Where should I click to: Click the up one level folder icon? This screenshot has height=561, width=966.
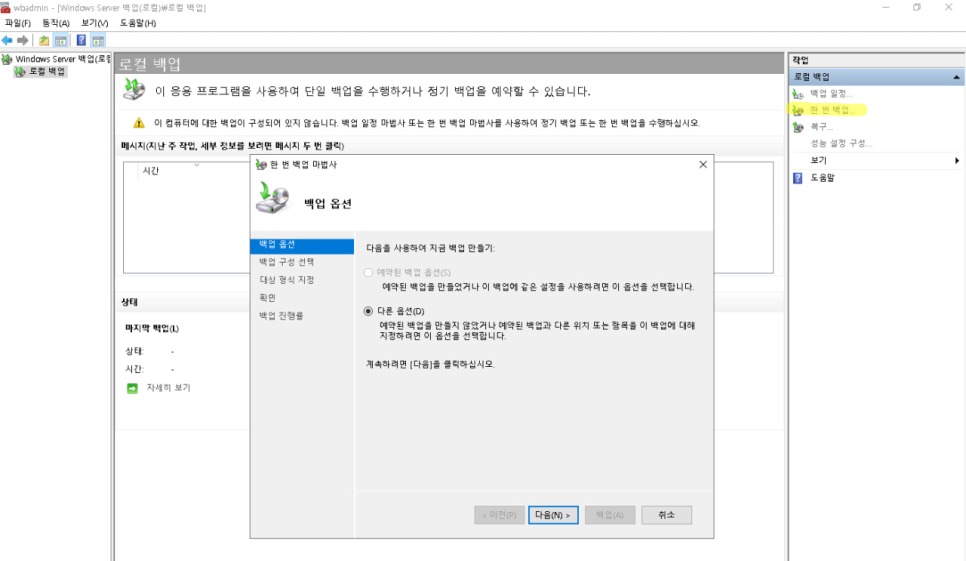click(x=44, y=40)
